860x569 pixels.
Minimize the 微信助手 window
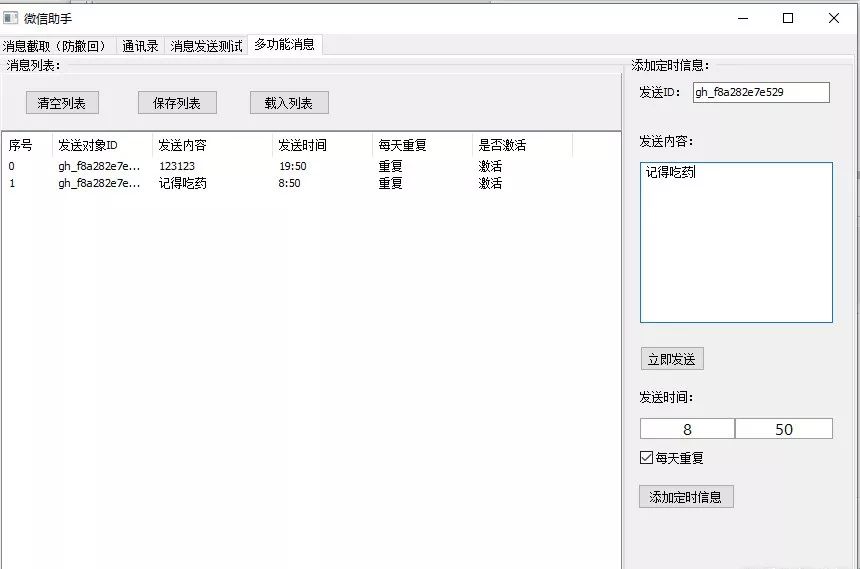tap(743, 18)
